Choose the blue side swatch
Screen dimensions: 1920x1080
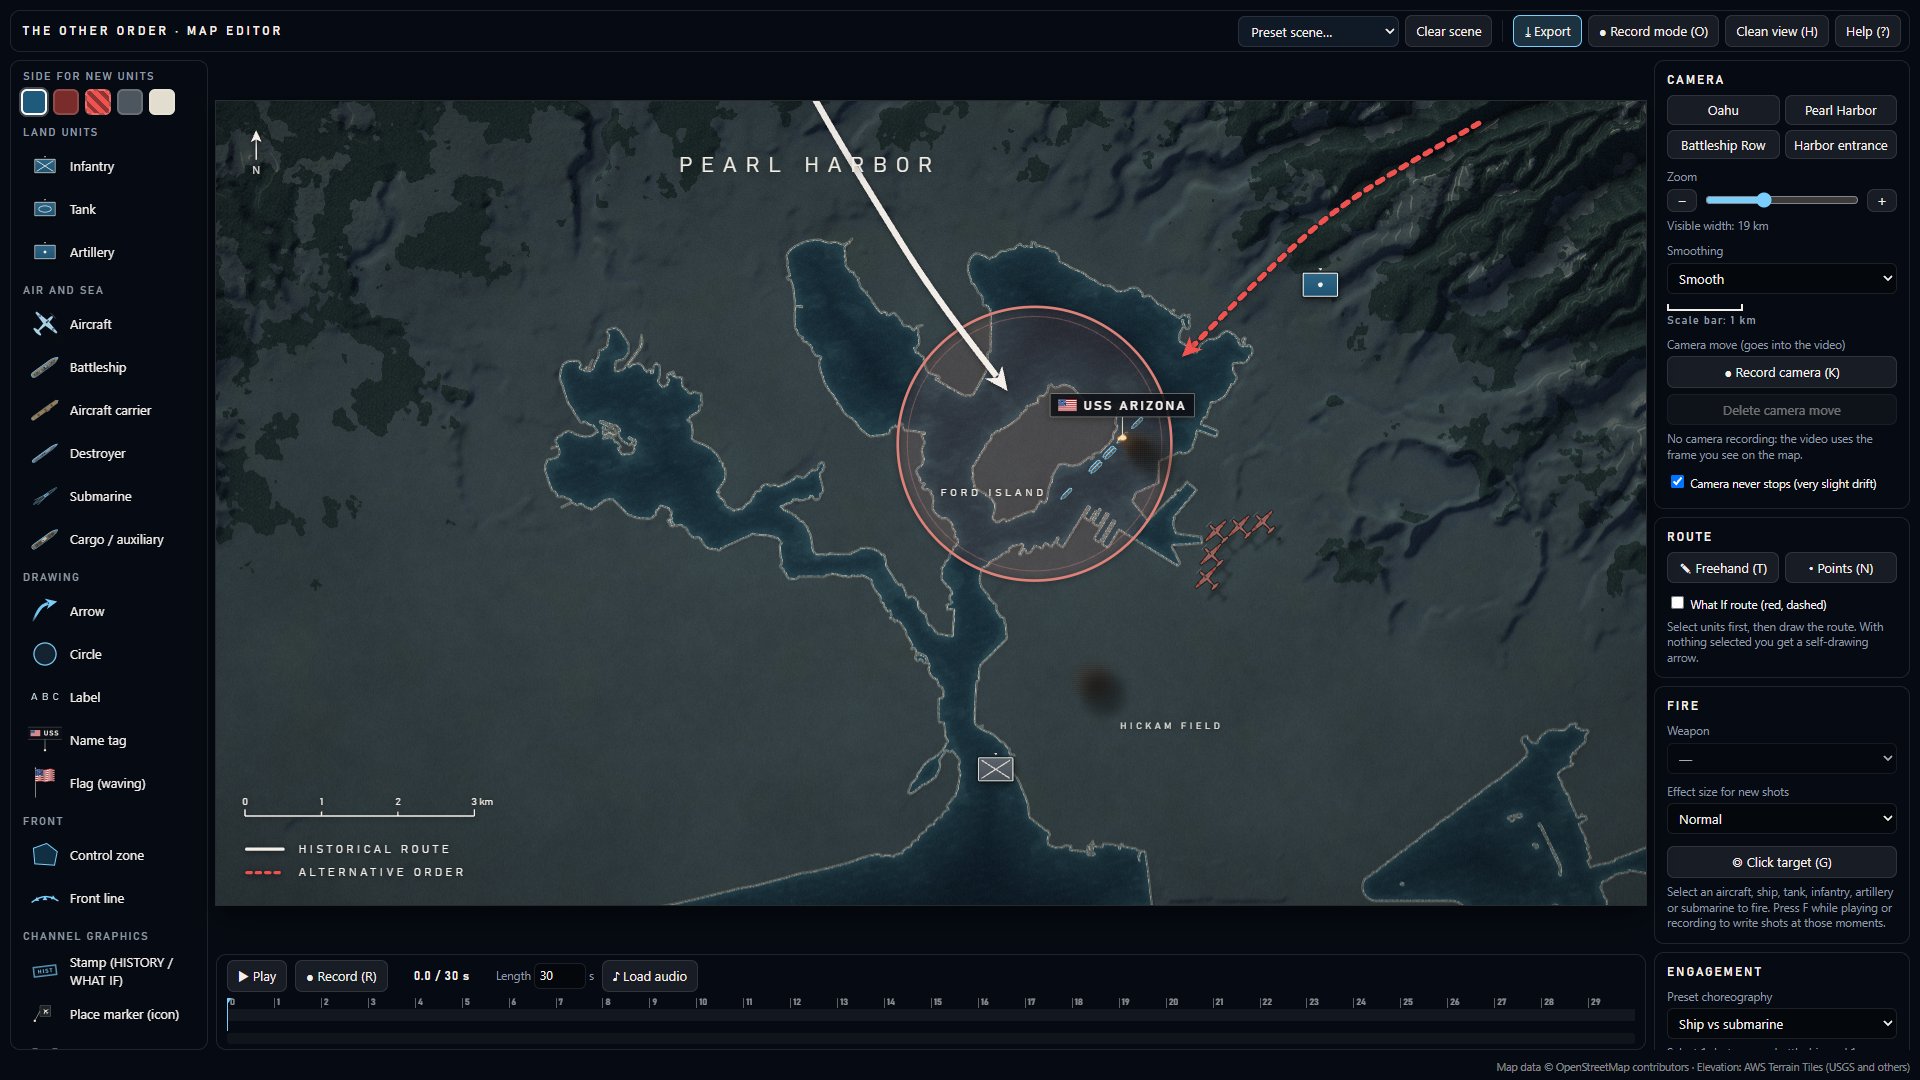pos(34,102)
